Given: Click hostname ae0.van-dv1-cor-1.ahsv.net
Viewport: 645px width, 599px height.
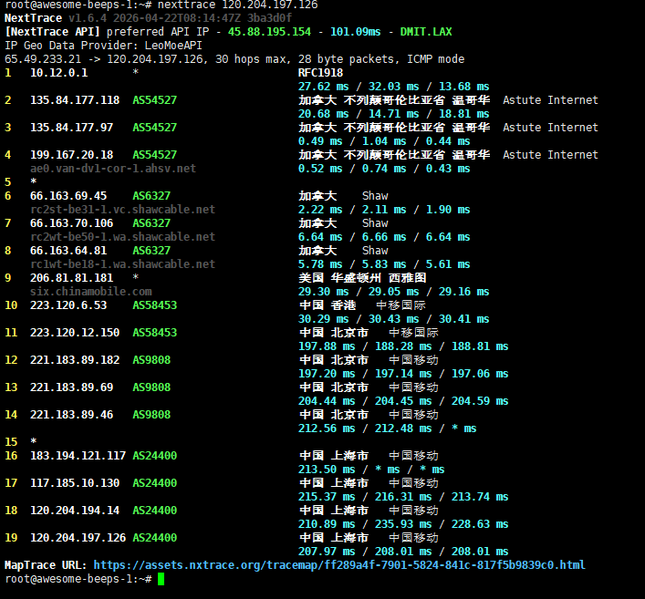Looking at the screenshot, I should point(113,169).
